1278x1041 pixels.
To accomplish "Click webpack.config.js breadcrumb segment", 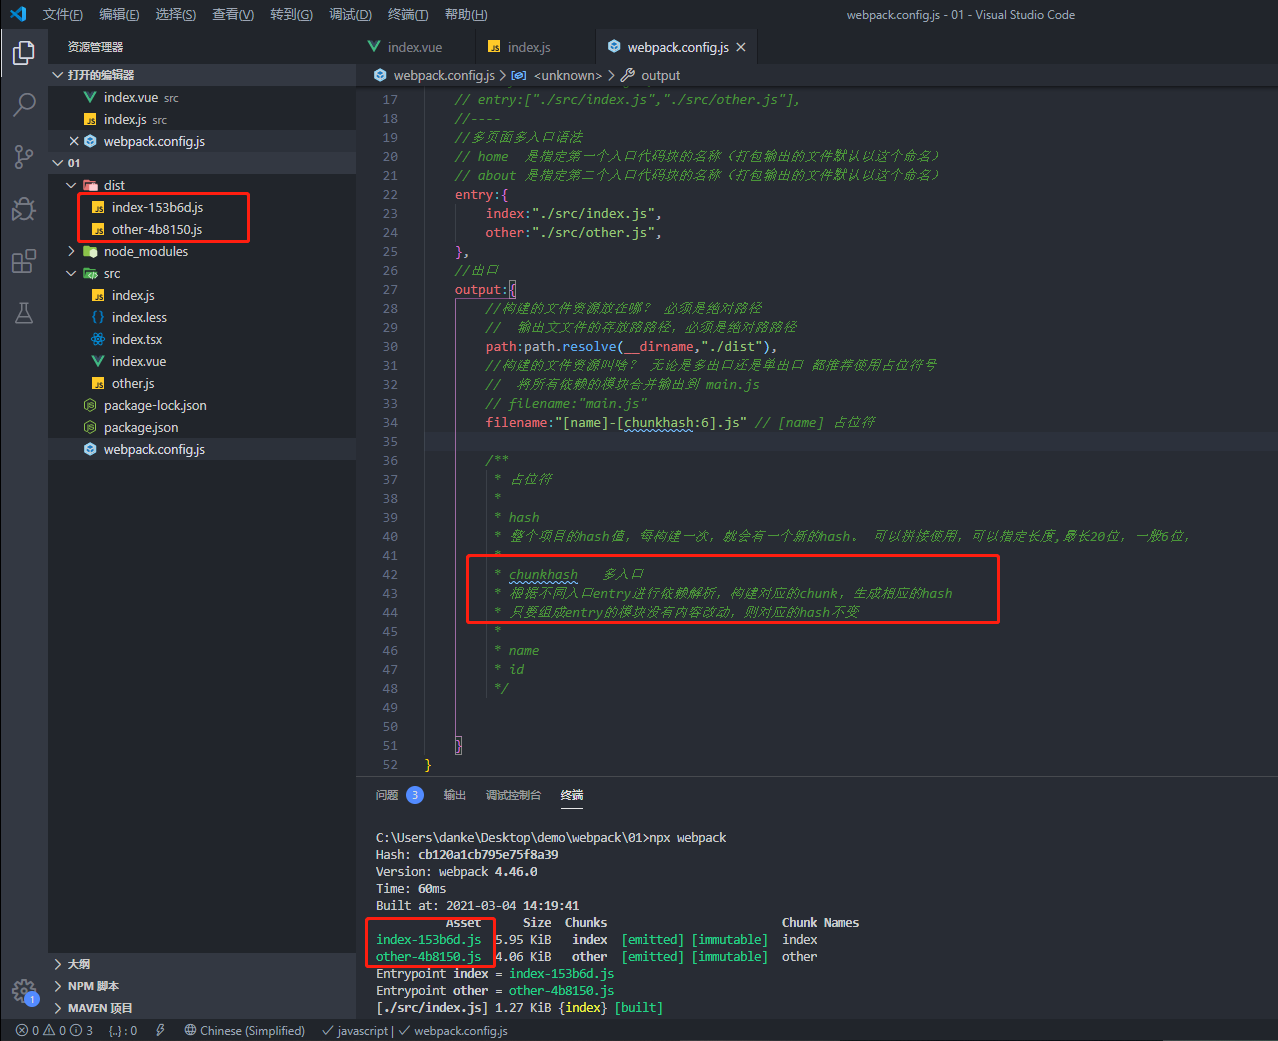I will pos(434,75).
